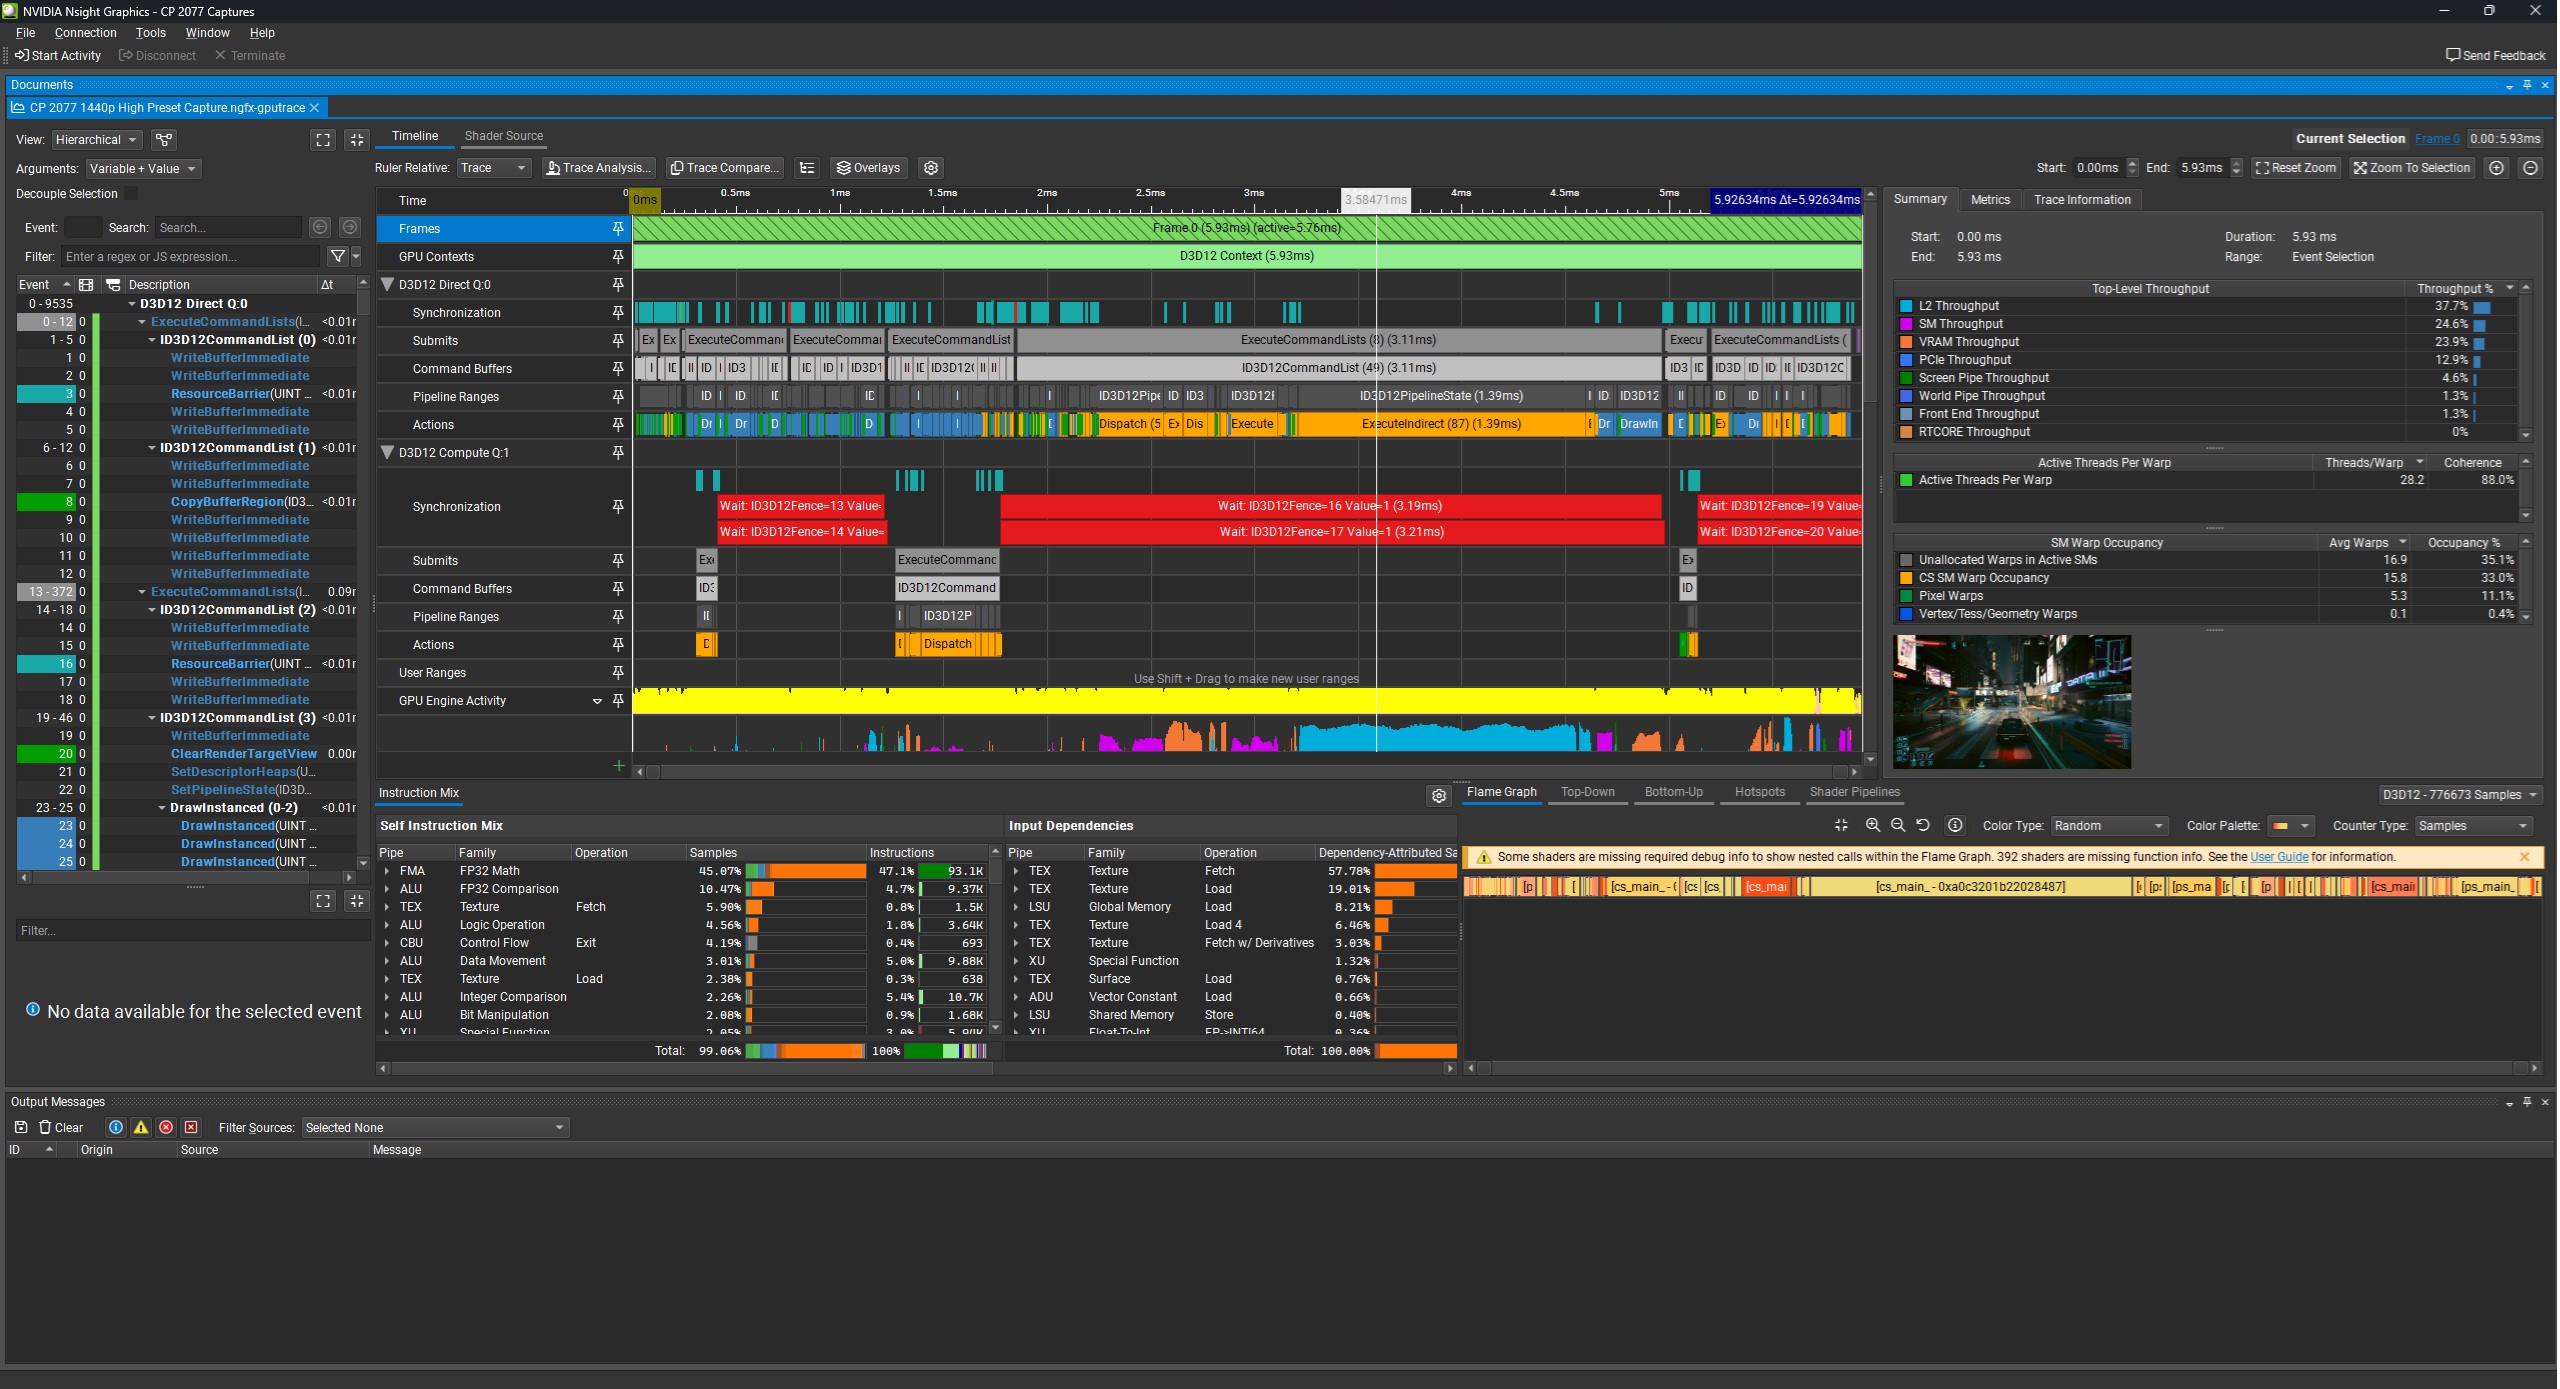Open the Color Palette swatch selector
The height and width of the screenshot is (1389, 2560).
(2290, 826)
